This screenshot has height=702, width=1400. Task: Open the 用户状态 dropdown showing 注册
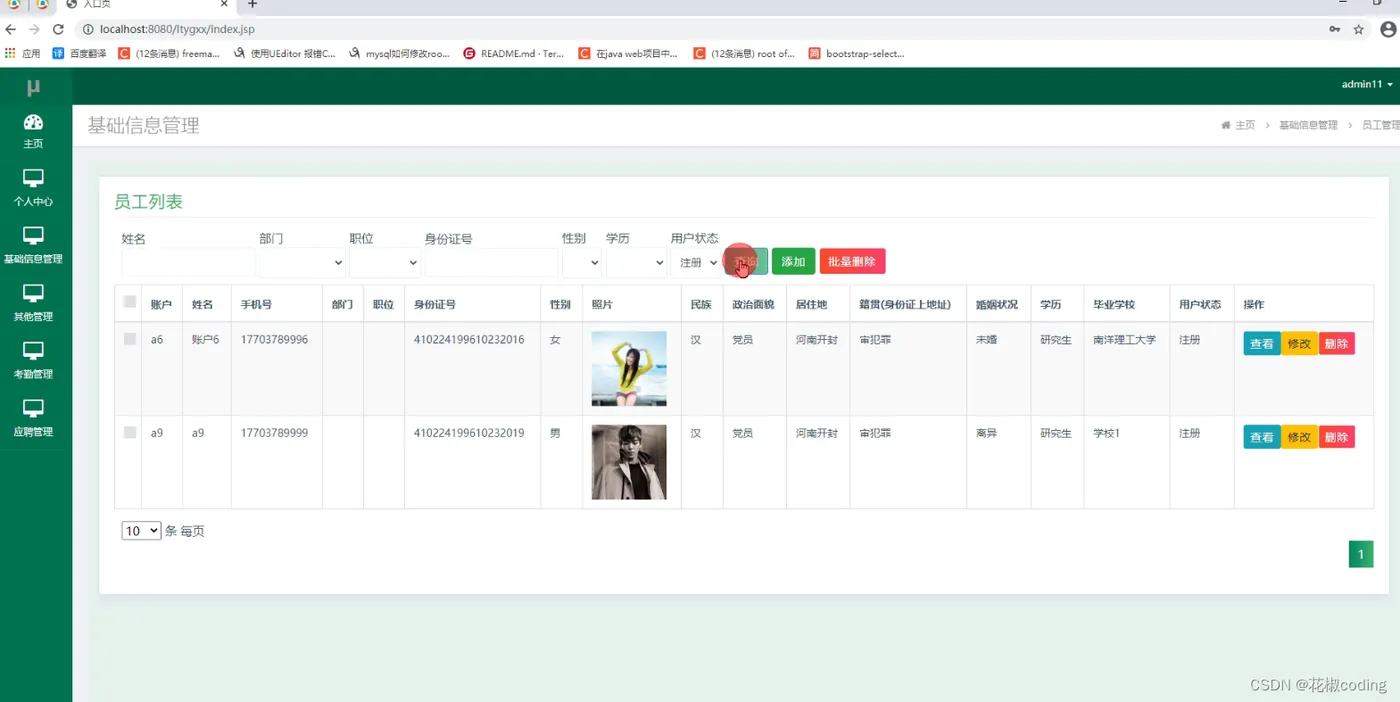click(x=696, y=263)
